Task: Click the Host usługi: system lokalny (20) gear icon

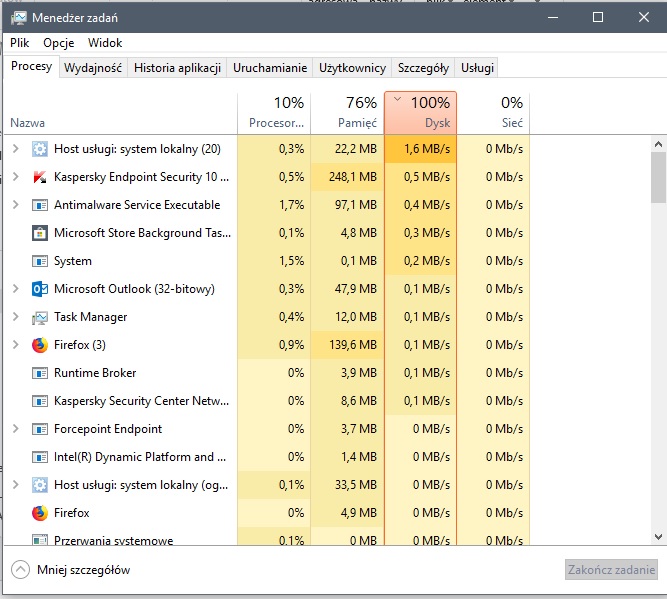Action: [x=40, y=149]
